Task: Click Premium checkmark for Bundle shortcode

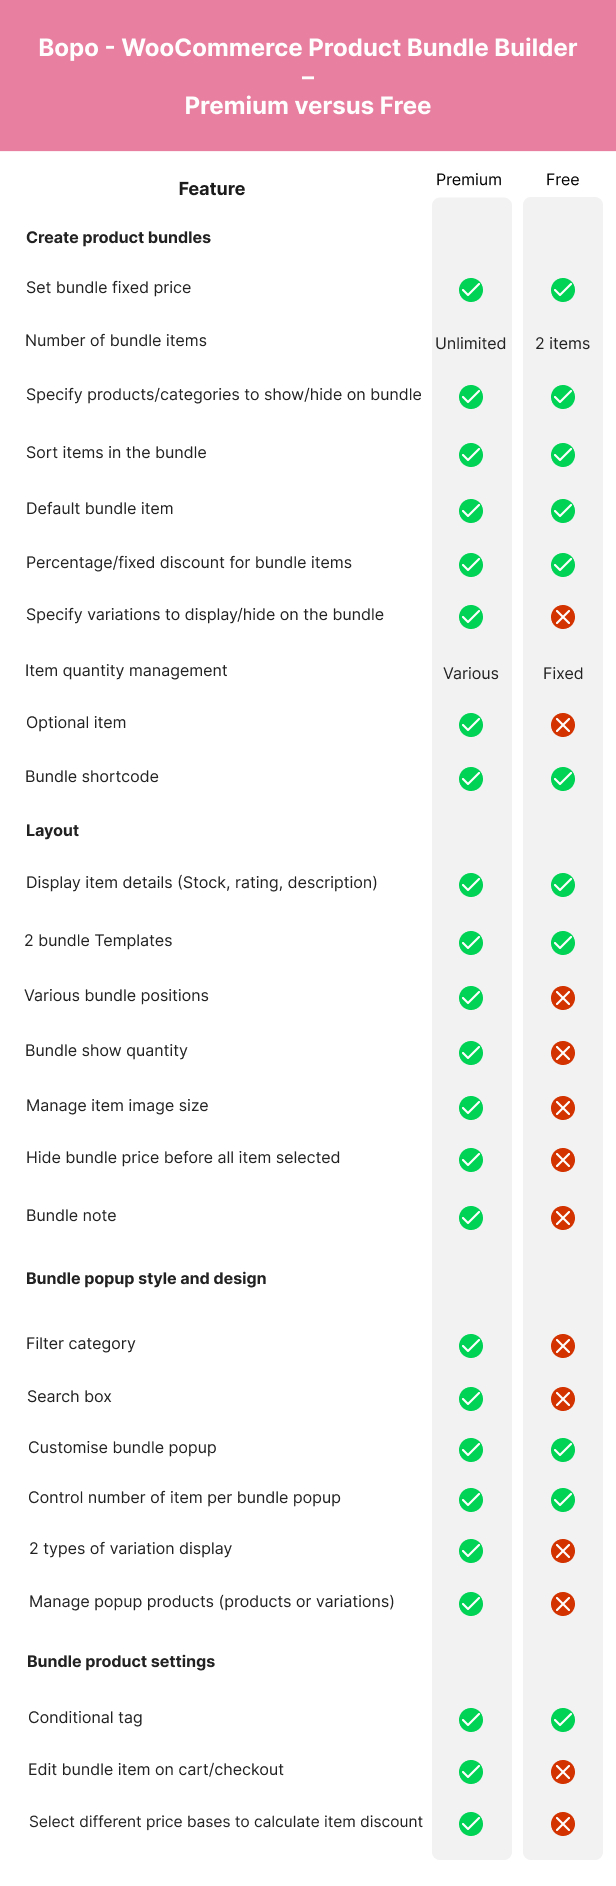Action: point(471,779)
